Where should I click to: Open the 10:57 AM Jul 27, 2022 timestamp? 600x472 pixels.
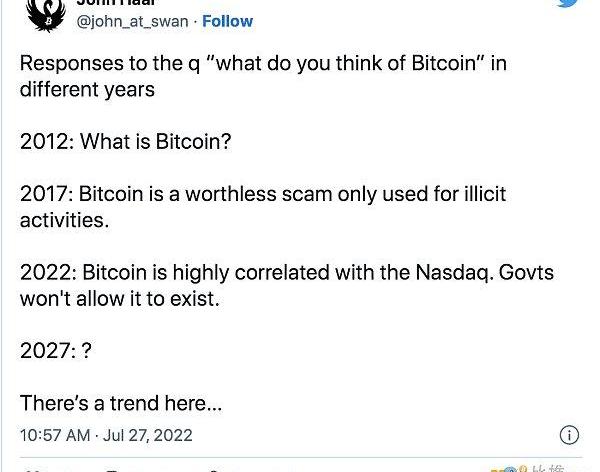coord(106,435)
